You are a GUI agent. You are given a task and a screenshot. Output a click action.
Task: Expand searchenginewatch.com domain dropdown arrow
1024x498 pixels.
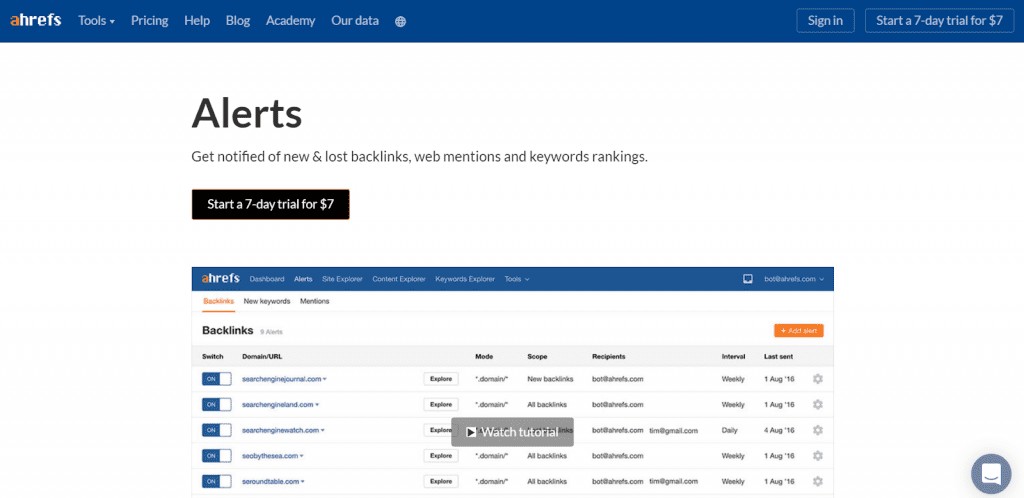tap(323, 430)
